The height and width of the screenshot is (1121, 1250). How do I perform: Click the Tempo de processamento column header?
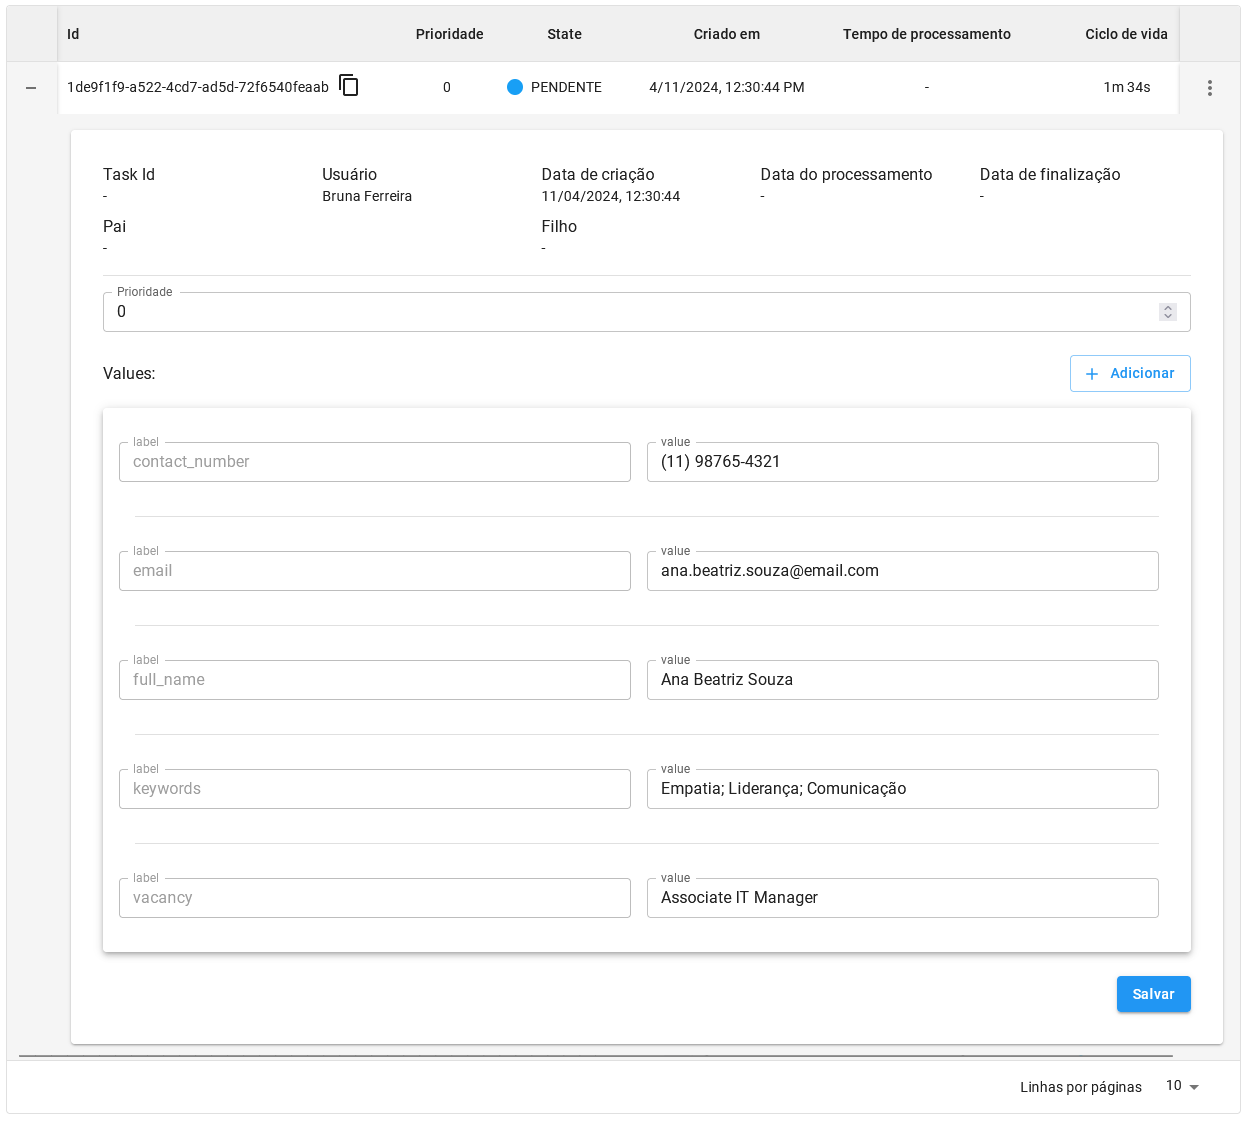(926, 34)
